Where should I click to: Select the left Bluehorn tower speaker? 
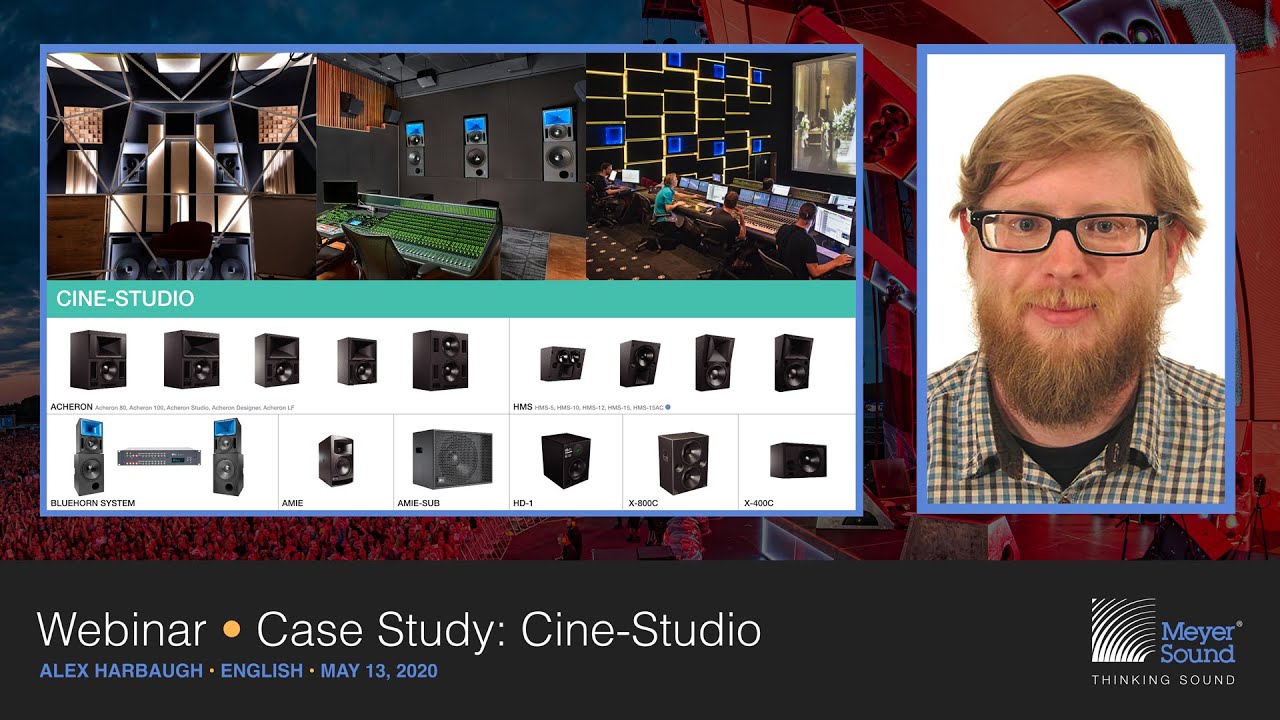[89, 456]
